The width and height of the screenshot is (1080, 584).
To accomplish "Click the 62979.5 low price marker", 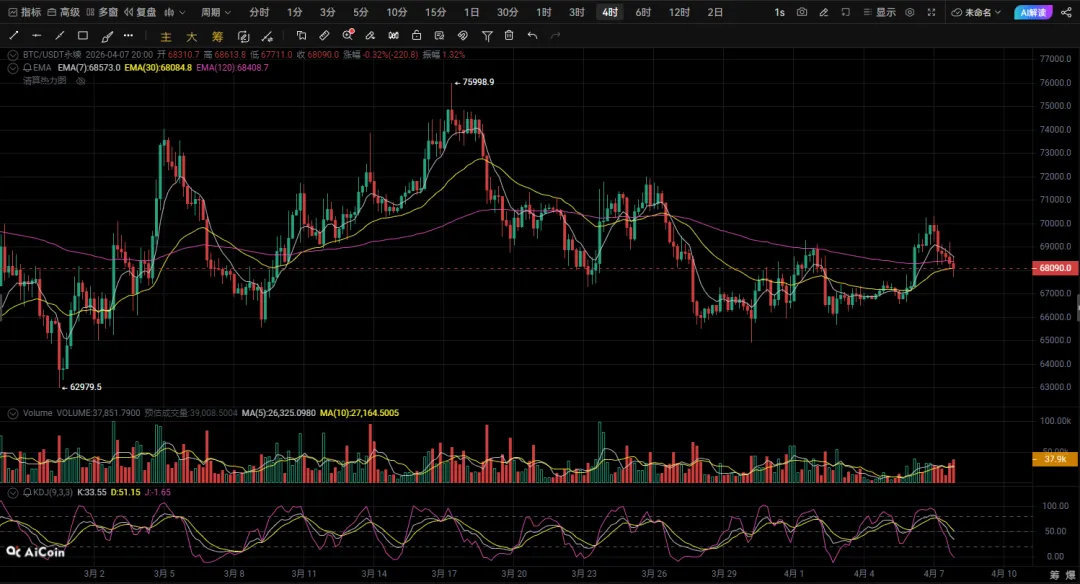I will [81, 387].
